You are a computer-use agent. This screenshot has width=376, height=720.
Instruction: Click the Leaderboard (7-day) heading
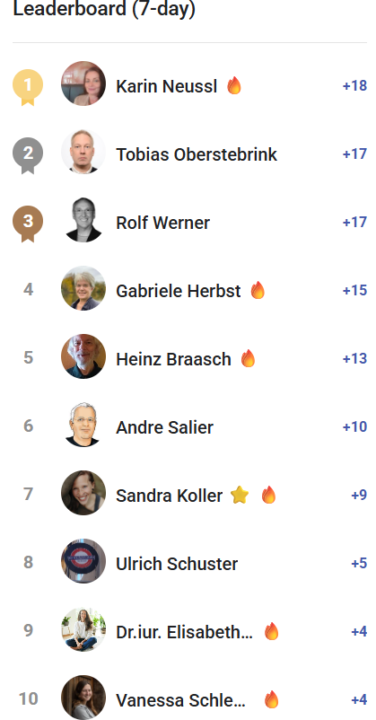[104, 9]
